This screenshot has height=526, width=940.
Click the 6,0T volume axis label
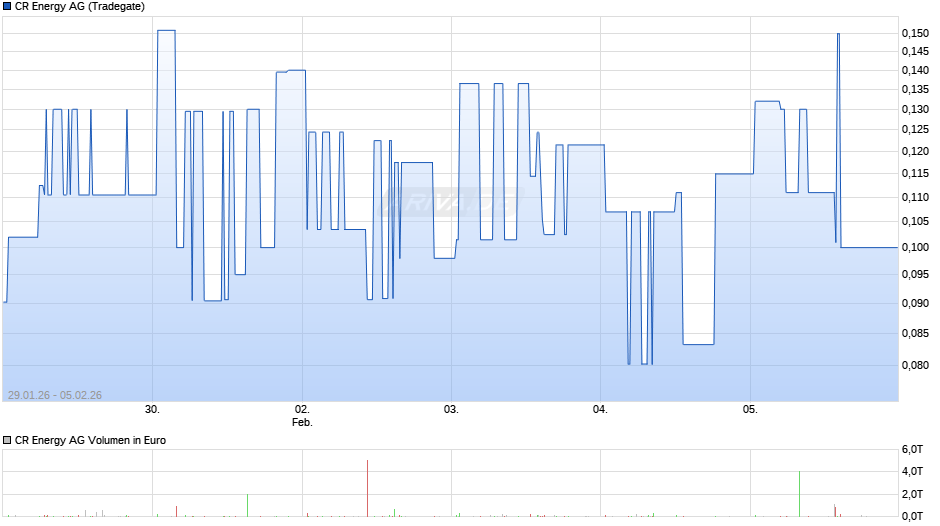pyautogui.click(x=912, y=449)
